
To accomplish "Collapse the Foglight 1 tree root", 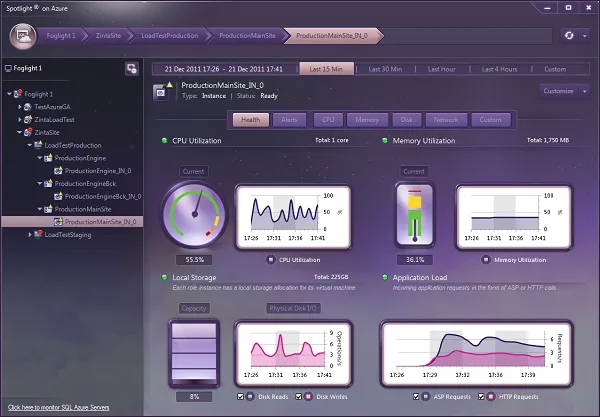I will [9, 94].
